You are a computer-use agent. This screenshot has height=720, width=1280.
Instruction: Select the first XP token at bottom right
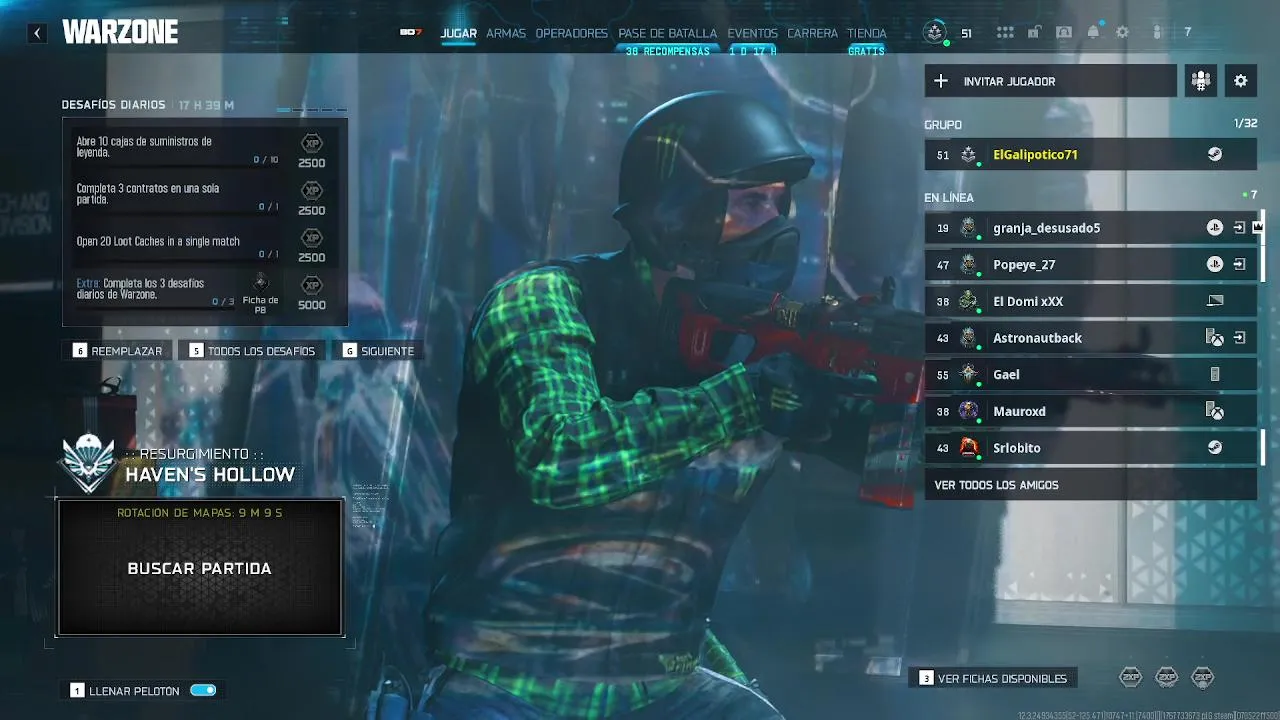1130,678
